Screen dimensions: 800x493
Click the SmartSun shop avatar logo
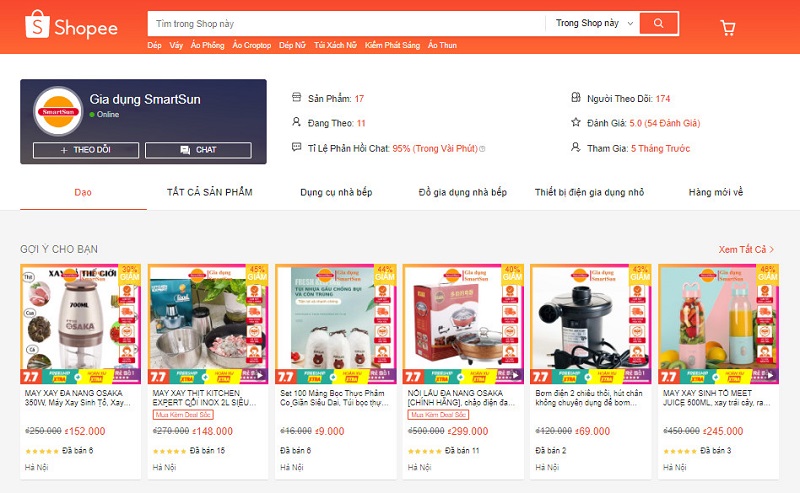58,111
